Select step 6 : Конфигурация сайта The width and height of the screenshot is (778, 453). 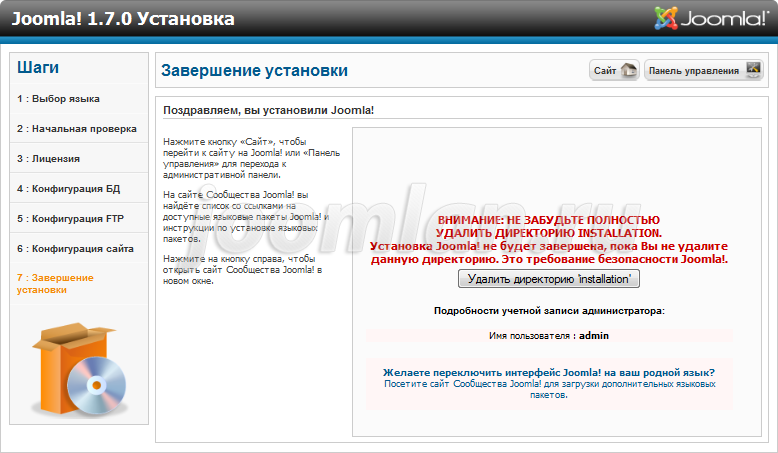pyautogui.click(x=75, y=249)
